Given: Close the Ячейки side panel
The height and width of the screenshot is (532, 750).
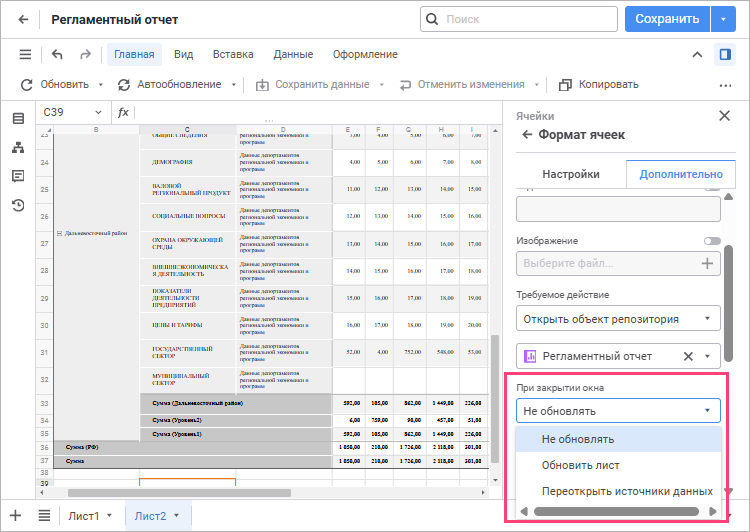Looking at the screenshot, I should [x=724, y=115].
